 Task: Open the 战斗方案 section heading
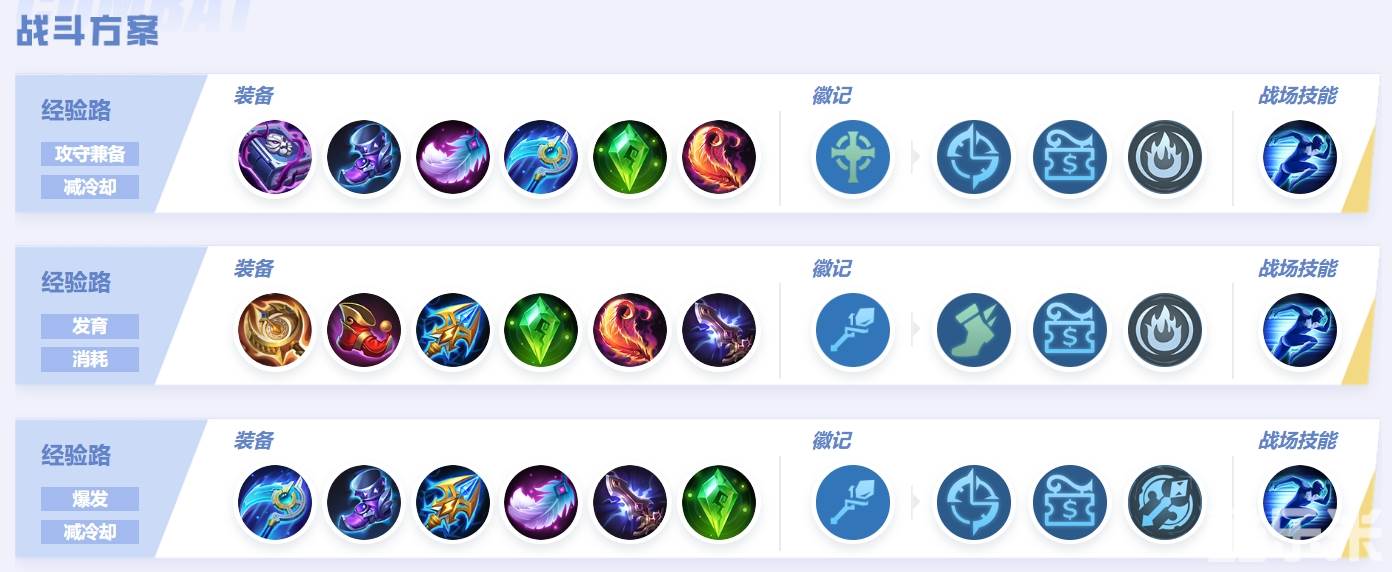[x=87, y=31]
